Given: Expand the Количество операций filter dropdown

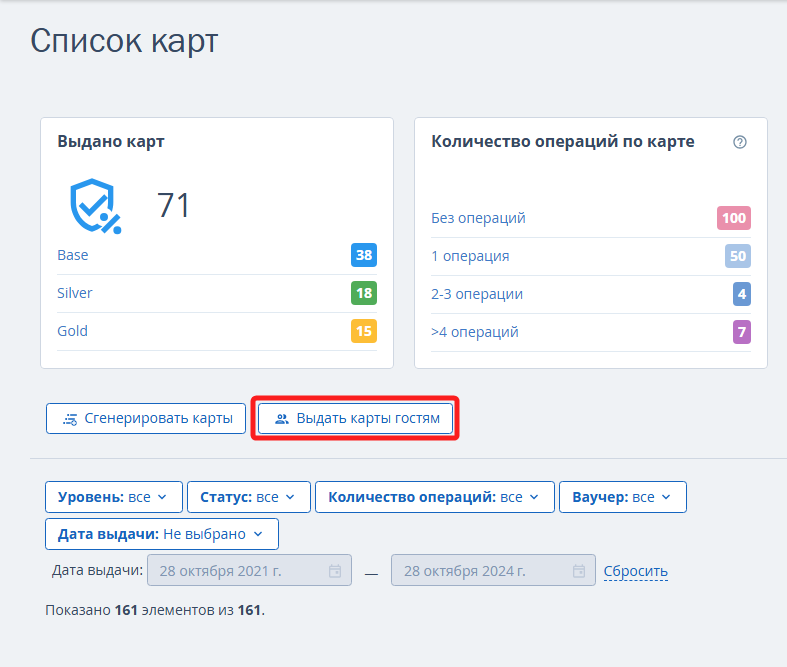Looking at the screenshot, I should pyautogui.click(x=435, y=497).
